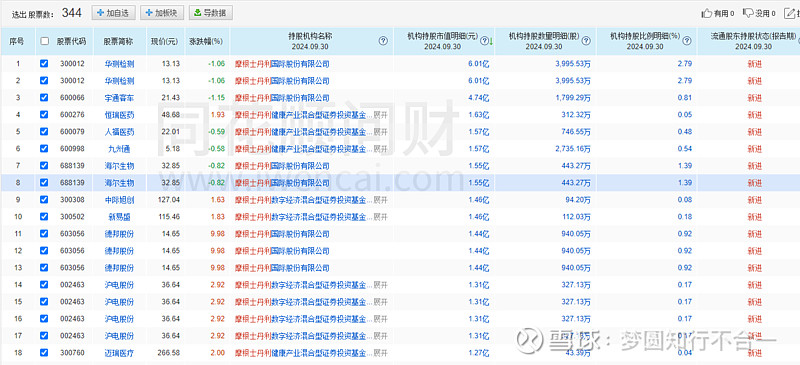Expand 展开 in the 迈瑞医疗 row

click(381, 353)
